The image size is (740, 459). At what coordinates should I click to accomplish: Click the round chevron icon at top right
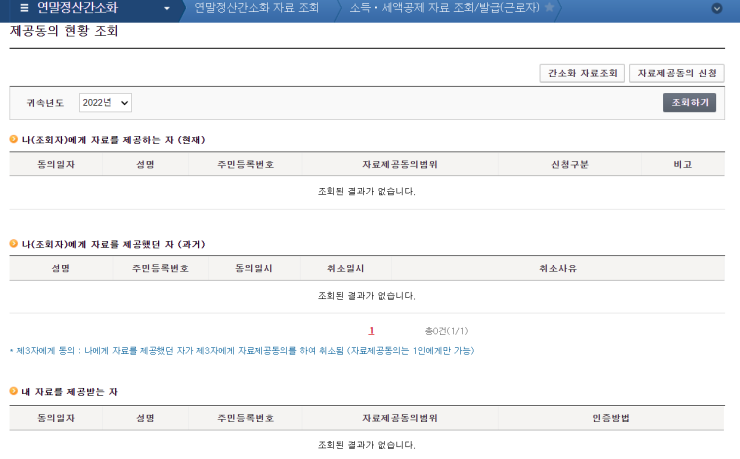pos(716,8)
